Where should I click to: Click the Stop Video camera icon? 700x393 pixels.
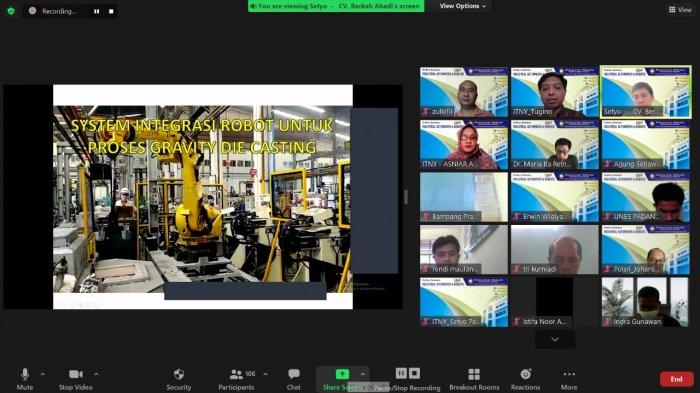[x=75, y=374]
